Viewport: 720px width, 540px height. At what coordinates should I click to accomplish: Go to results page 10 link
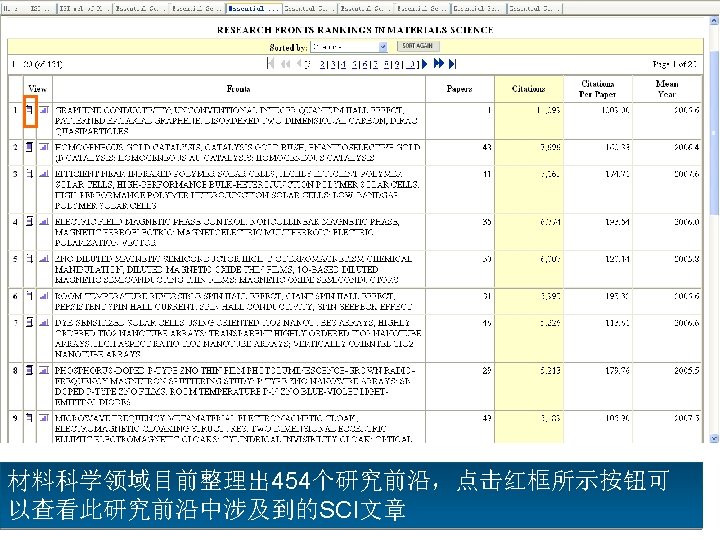(413, 64)
